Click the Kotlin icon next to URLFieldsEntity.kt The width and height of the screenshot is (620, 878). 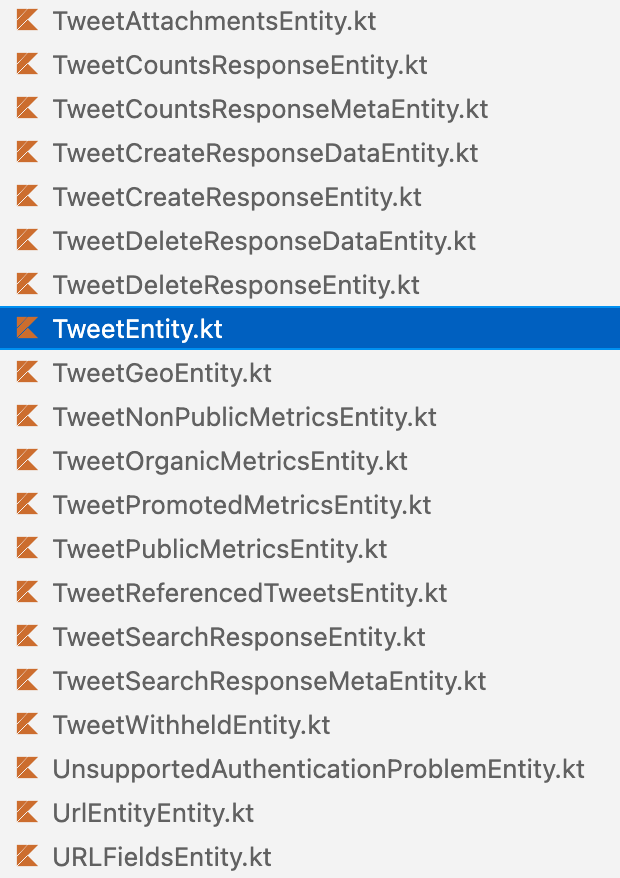[26, 856]
